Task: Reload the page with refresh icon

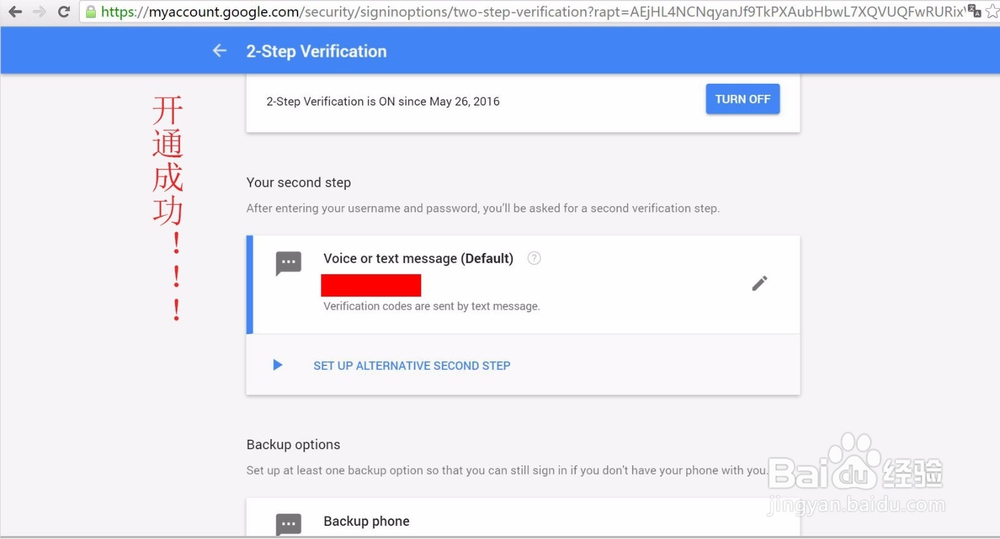Action: pos(63,11)
